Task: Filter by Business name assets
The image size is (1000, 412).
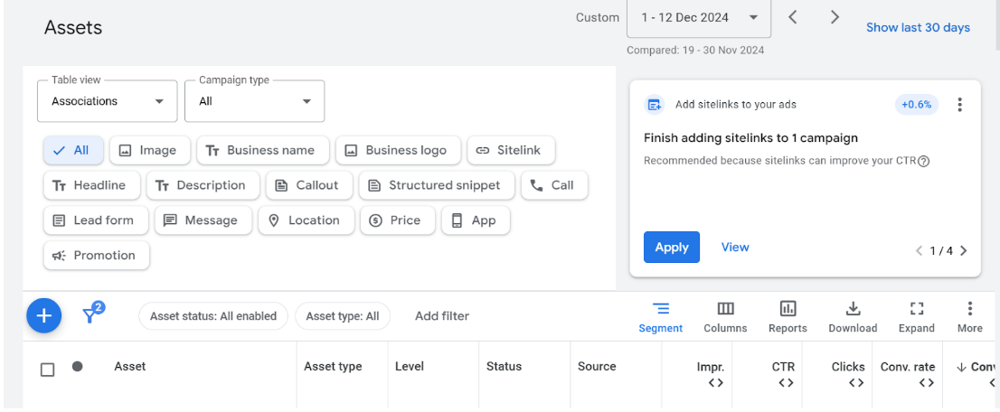Action: (x=263, y=151)
